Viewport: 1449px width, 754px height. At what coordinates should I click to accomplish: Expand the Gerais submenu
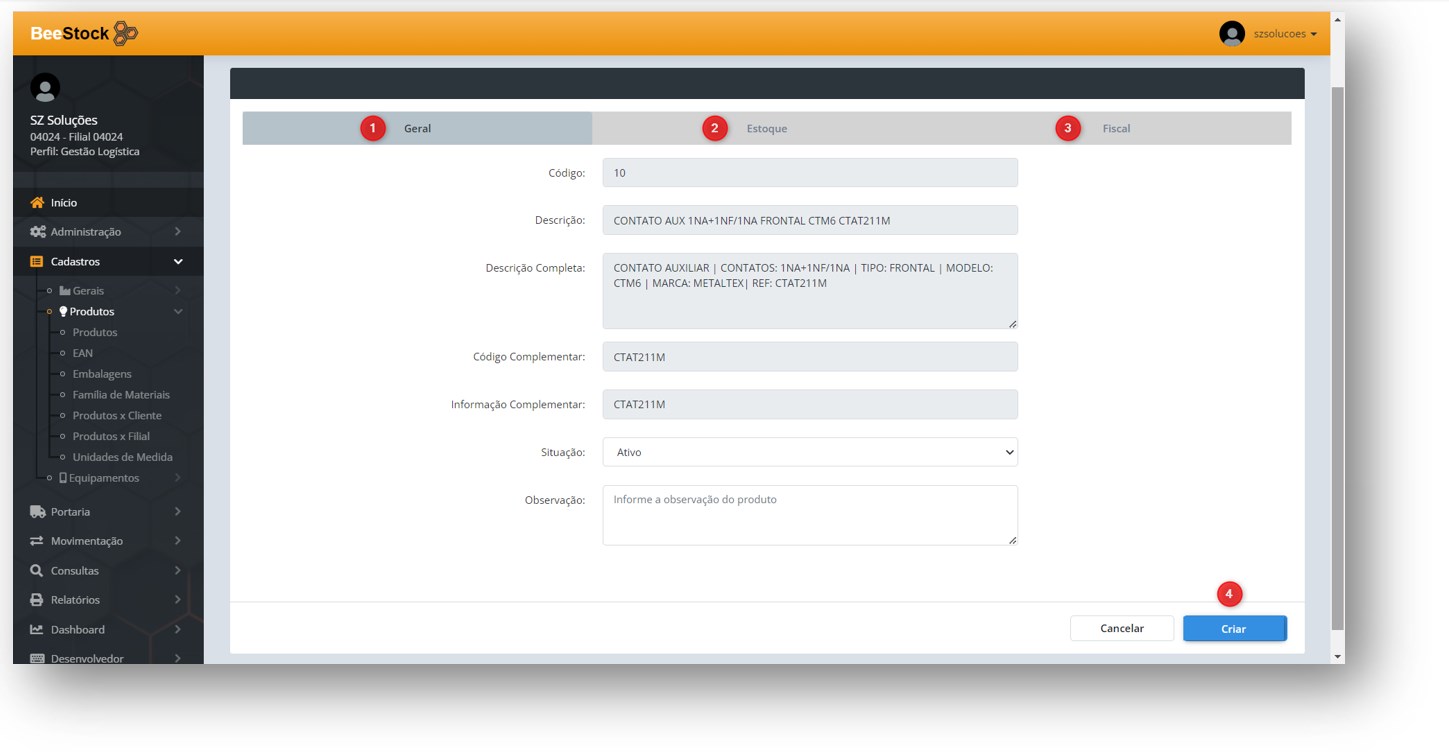pyautogui.click(x=88, y=291)
